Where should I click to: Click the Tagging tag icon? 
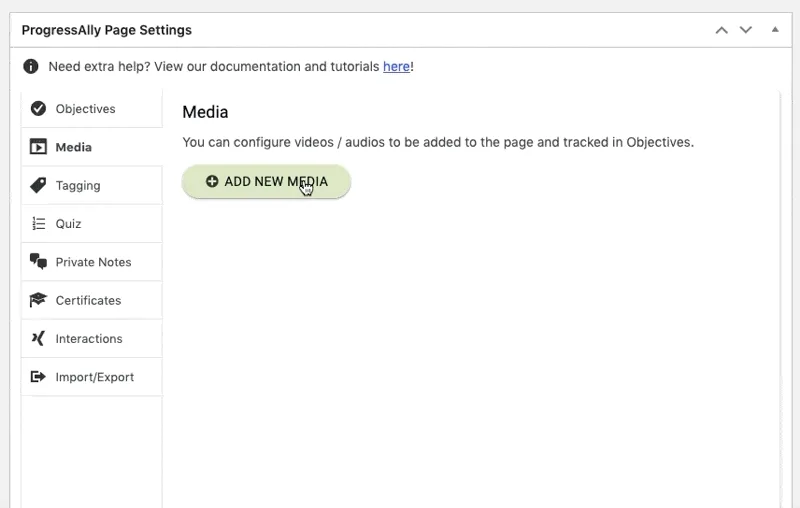38,185
